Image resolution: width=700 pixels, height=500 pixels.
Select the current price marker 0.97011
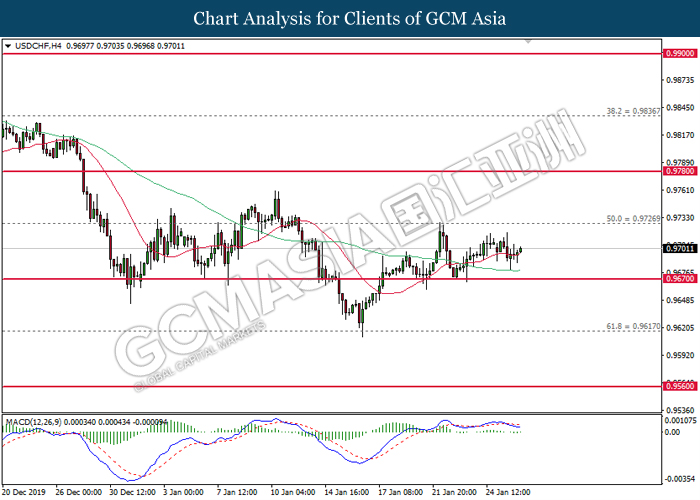coord(678,248)
